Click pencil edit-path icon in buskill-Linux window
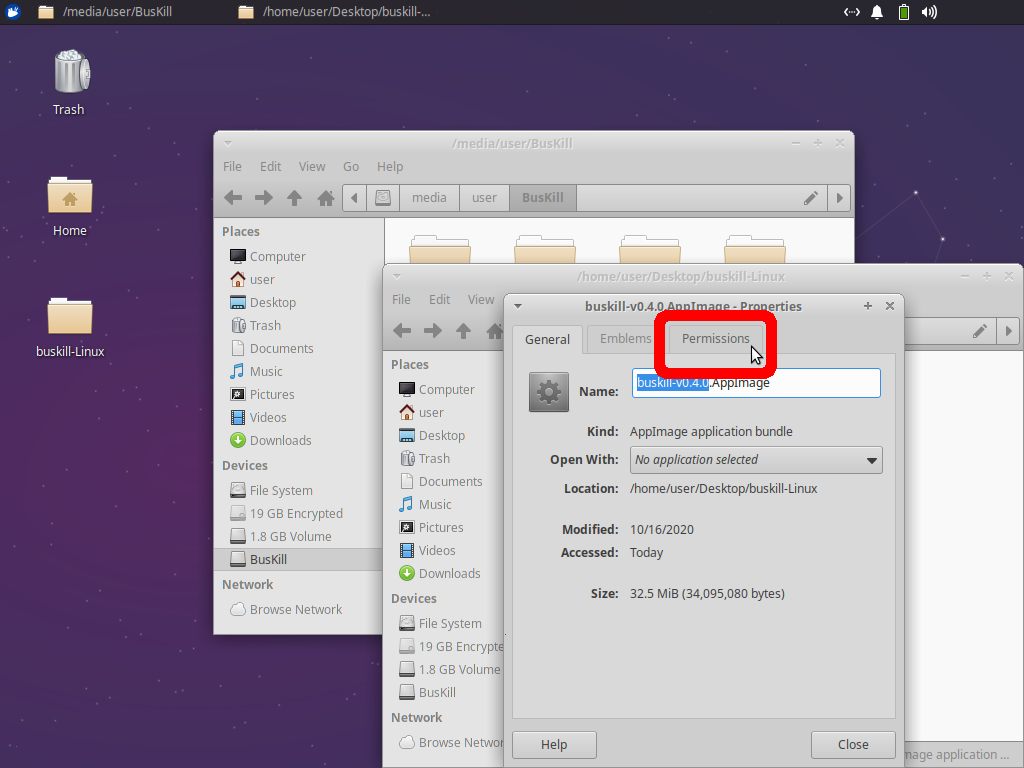The height and width of the screenshot is (768, 1024). tap(980, 331)
